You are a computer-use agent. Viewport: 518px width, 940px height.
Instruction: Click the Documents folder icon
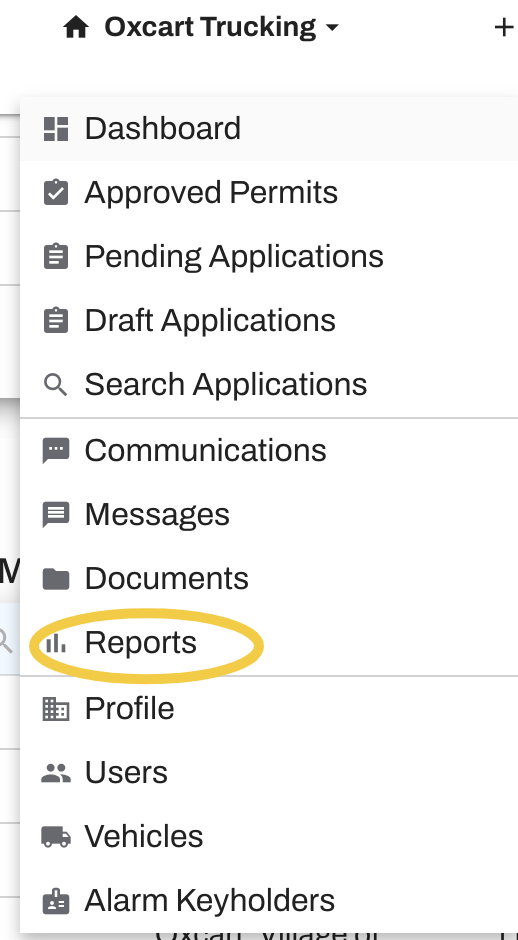tap(56, 579)
